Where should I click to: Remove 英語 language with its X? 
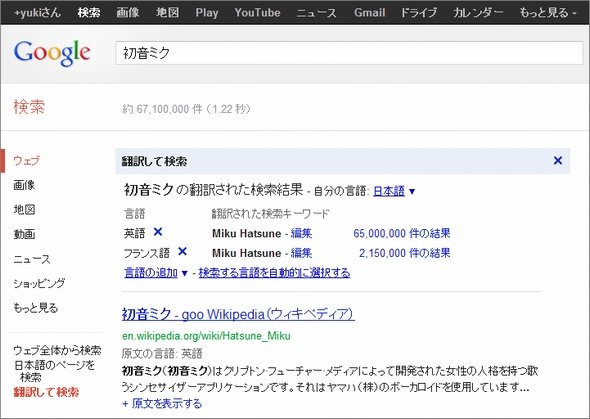pyautogui.click(x=158, y=232)
